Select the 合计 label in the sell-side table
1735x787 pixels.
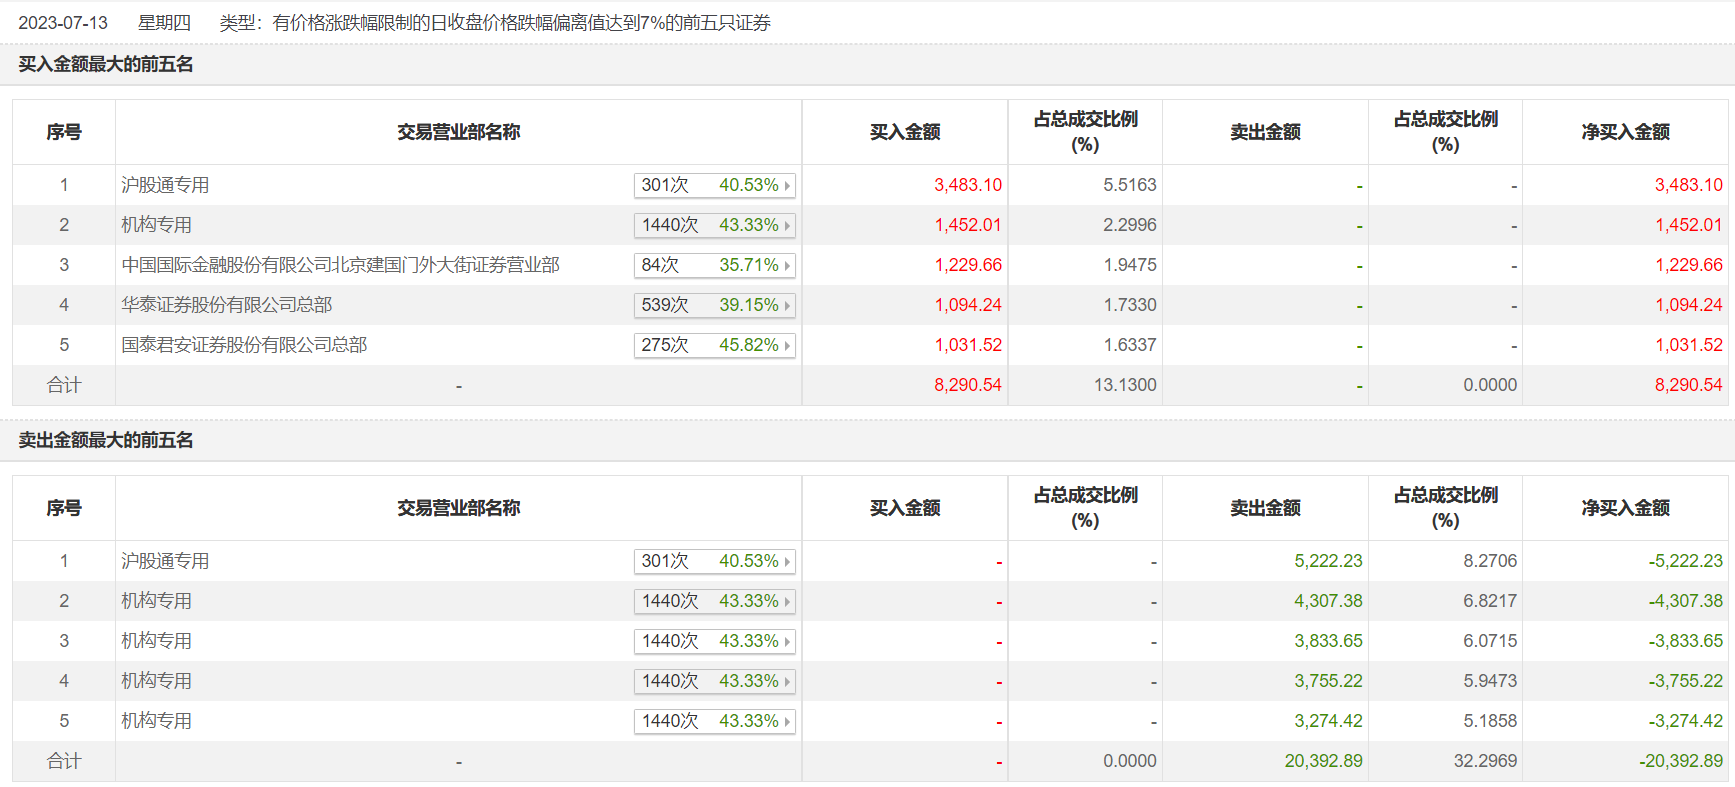[x=64, y=761]
